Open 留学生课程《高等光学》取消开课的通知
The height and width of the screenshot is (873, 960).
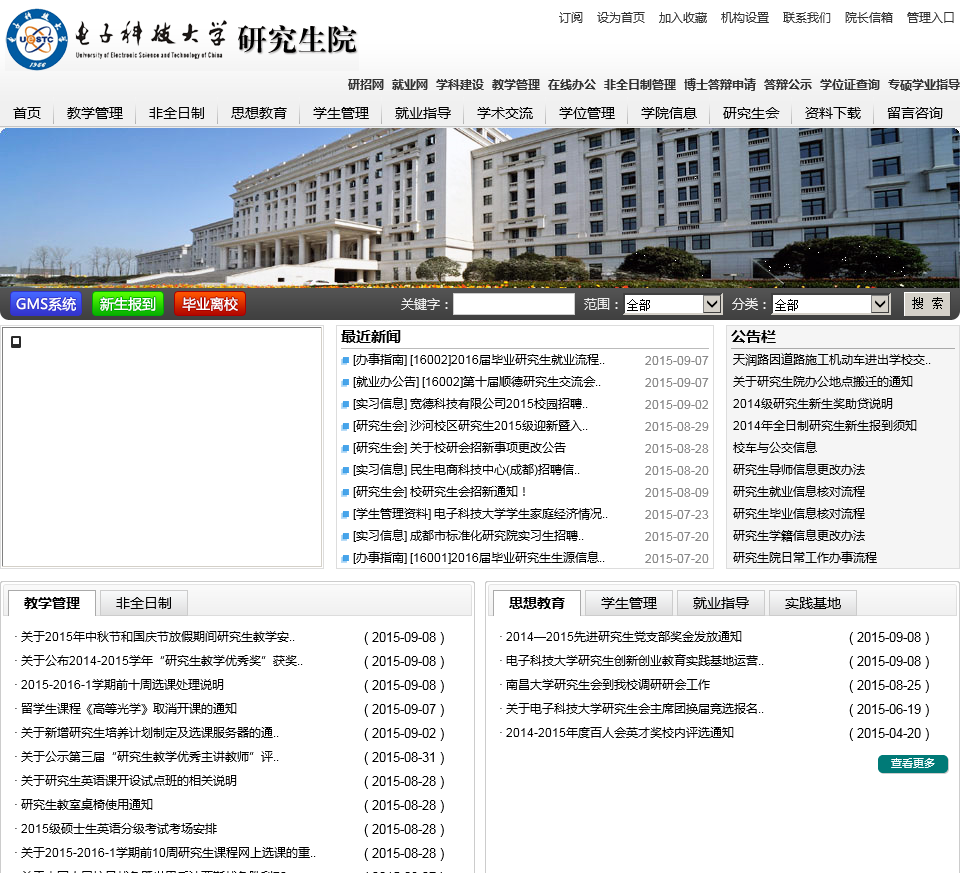point(129,709)
